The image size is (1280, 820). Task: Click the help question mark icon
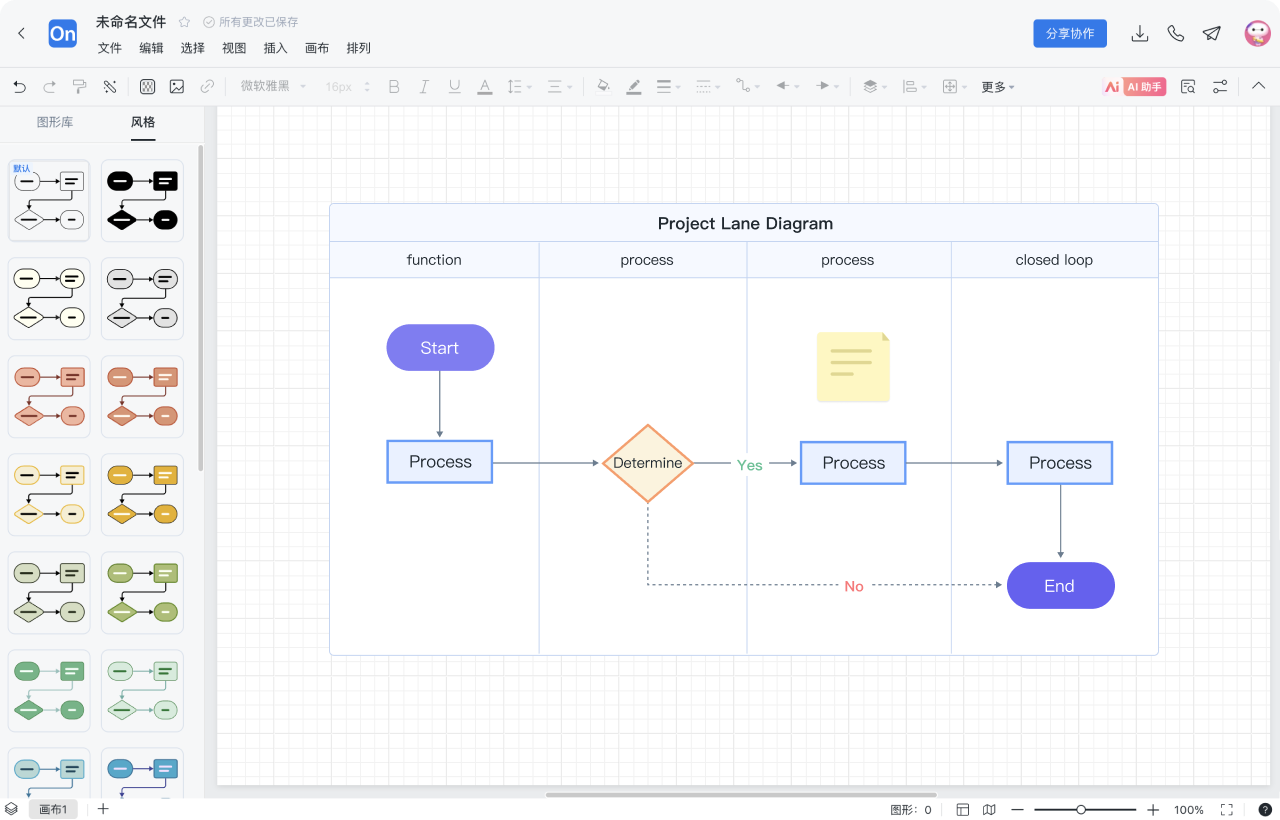(1265, 809)
